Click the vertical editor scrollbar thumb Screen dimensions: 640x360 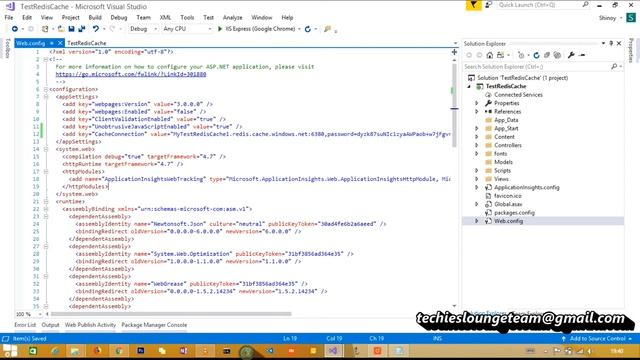[454, 105]
